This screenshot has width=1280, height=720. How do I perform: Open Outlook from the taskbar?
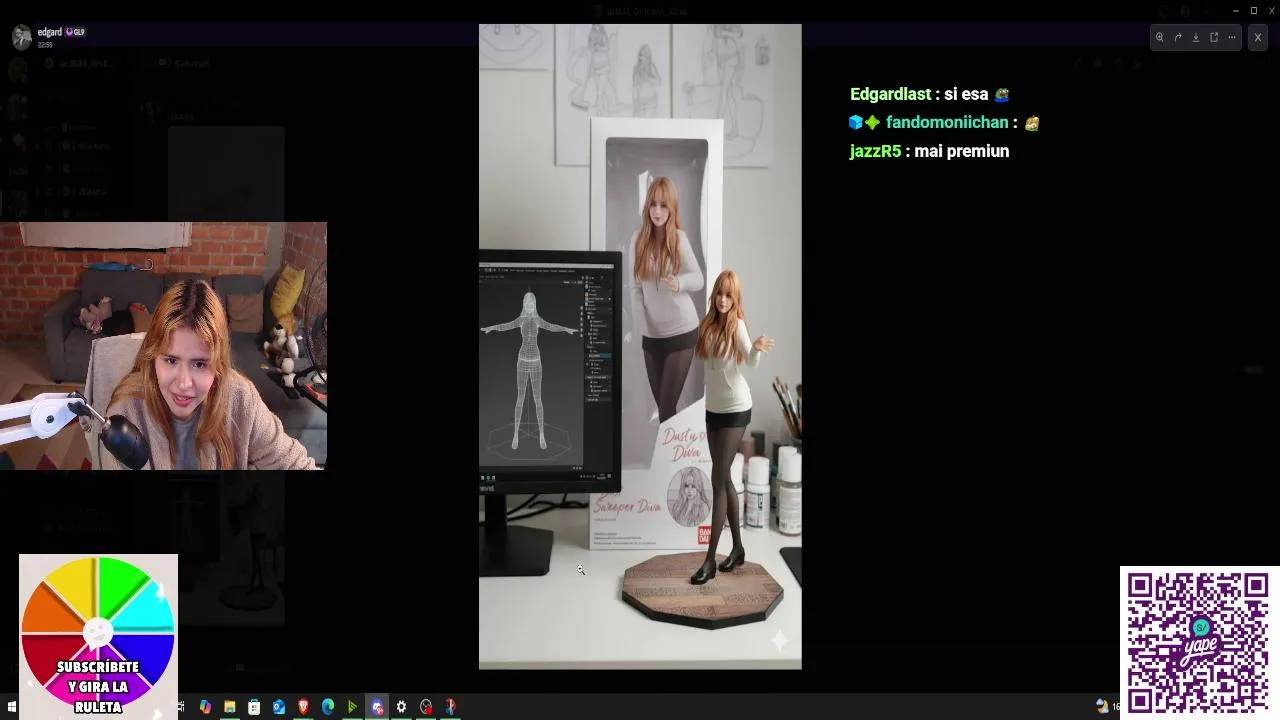point(279,707)
